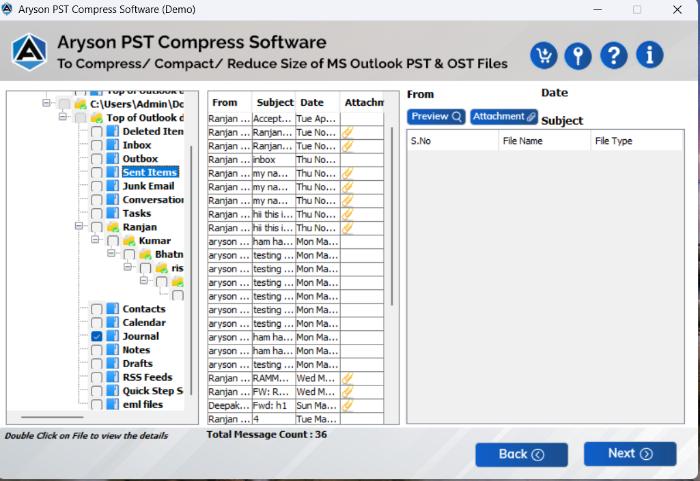
Task: Collapse the Kumar folder node
Action: [x=95, y=240]
